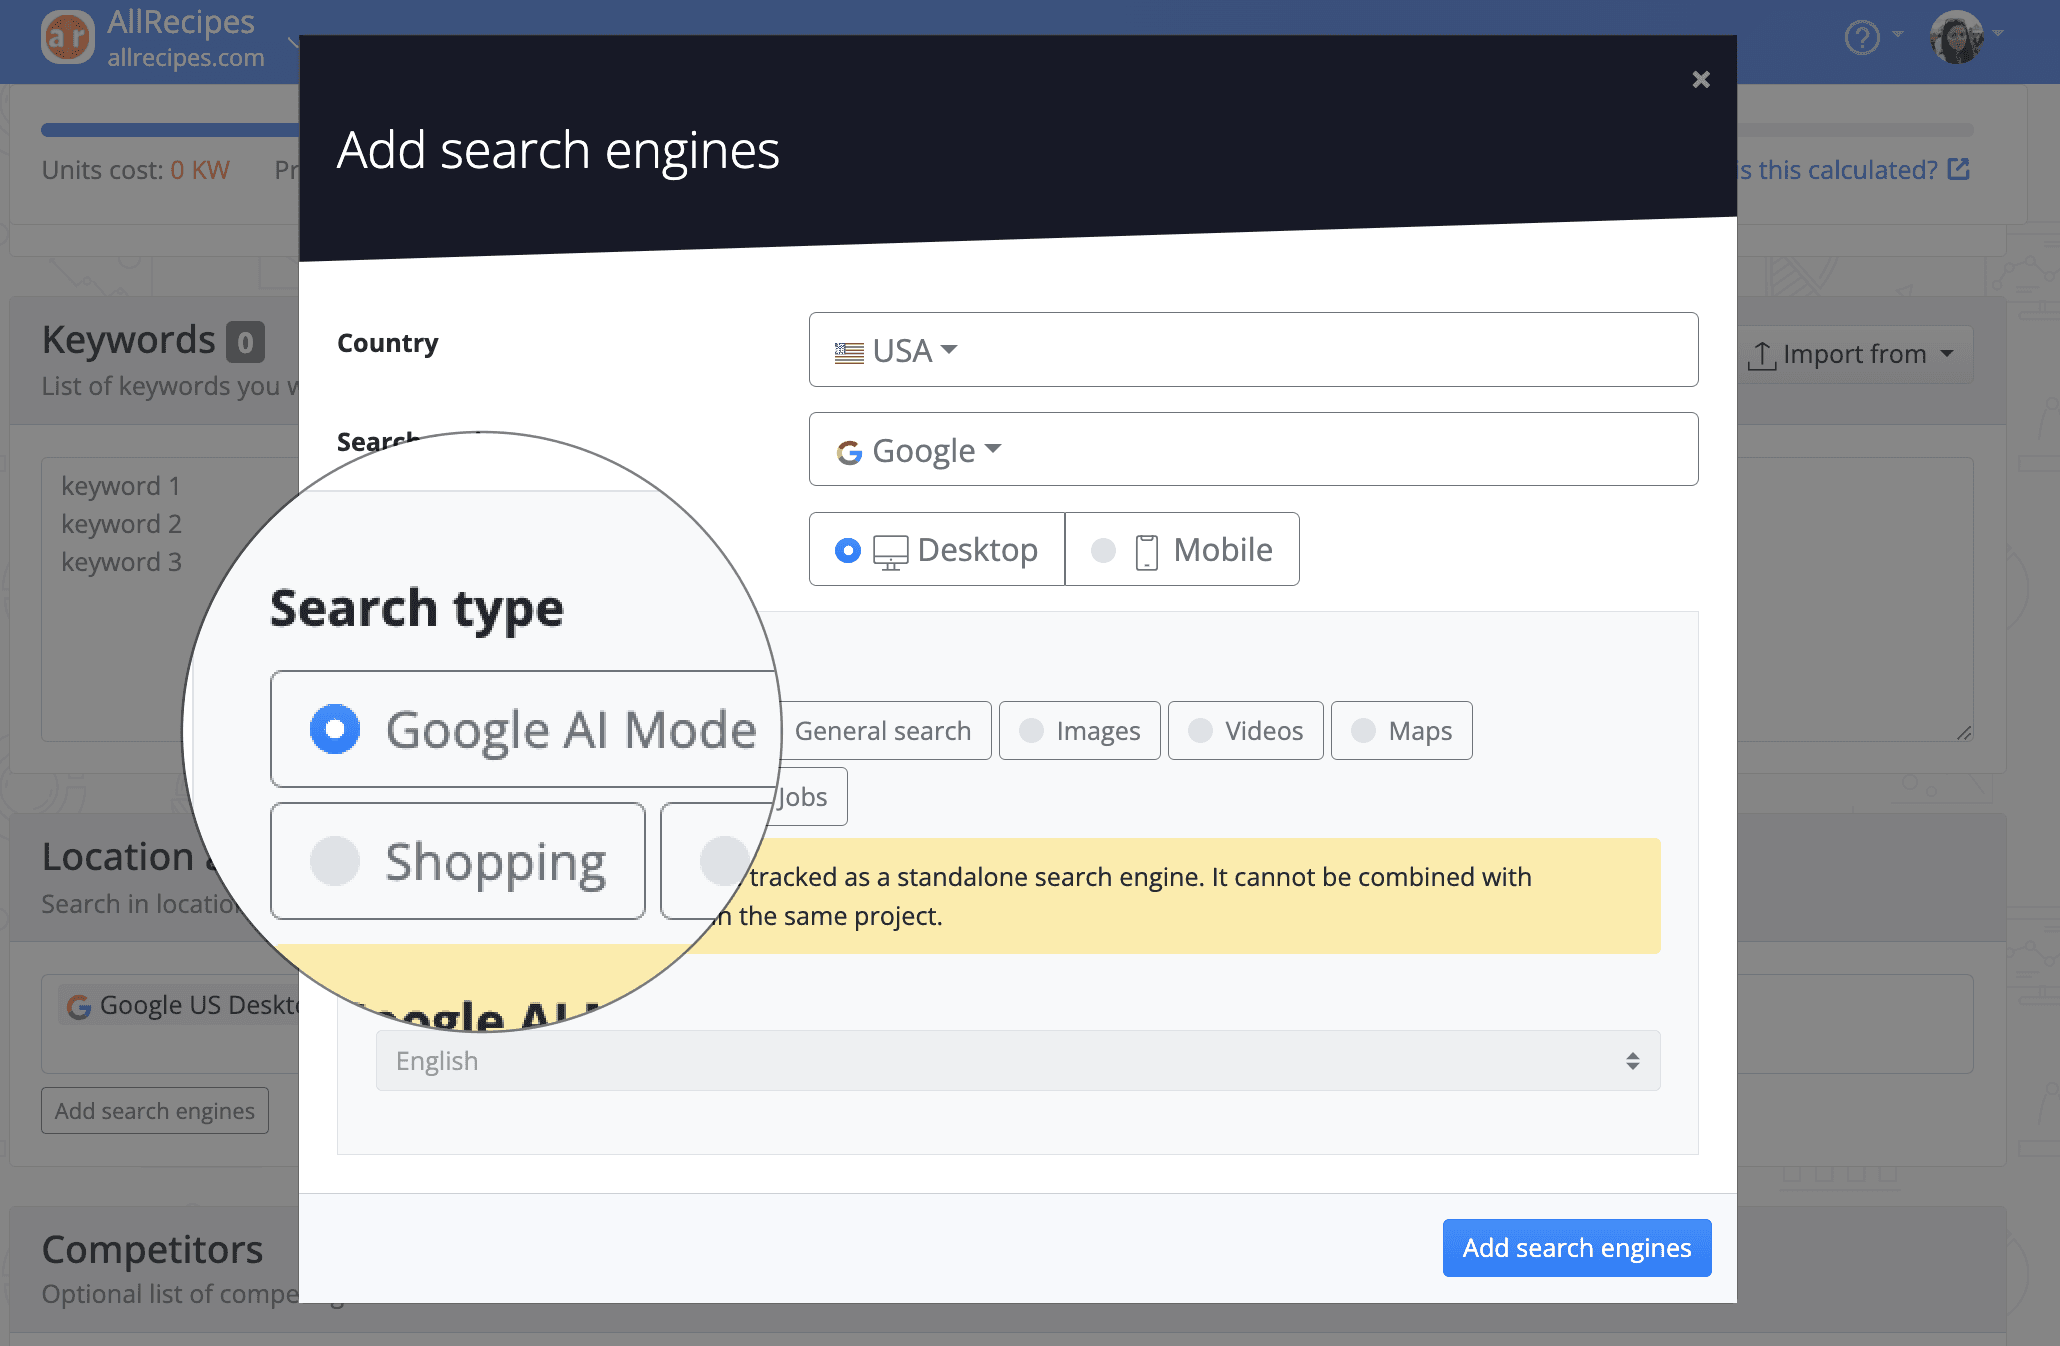This screenshot has width=2060, height=1346.
Task: Click the Units cost 0 KW text
Action: click(x=135, y=170)
